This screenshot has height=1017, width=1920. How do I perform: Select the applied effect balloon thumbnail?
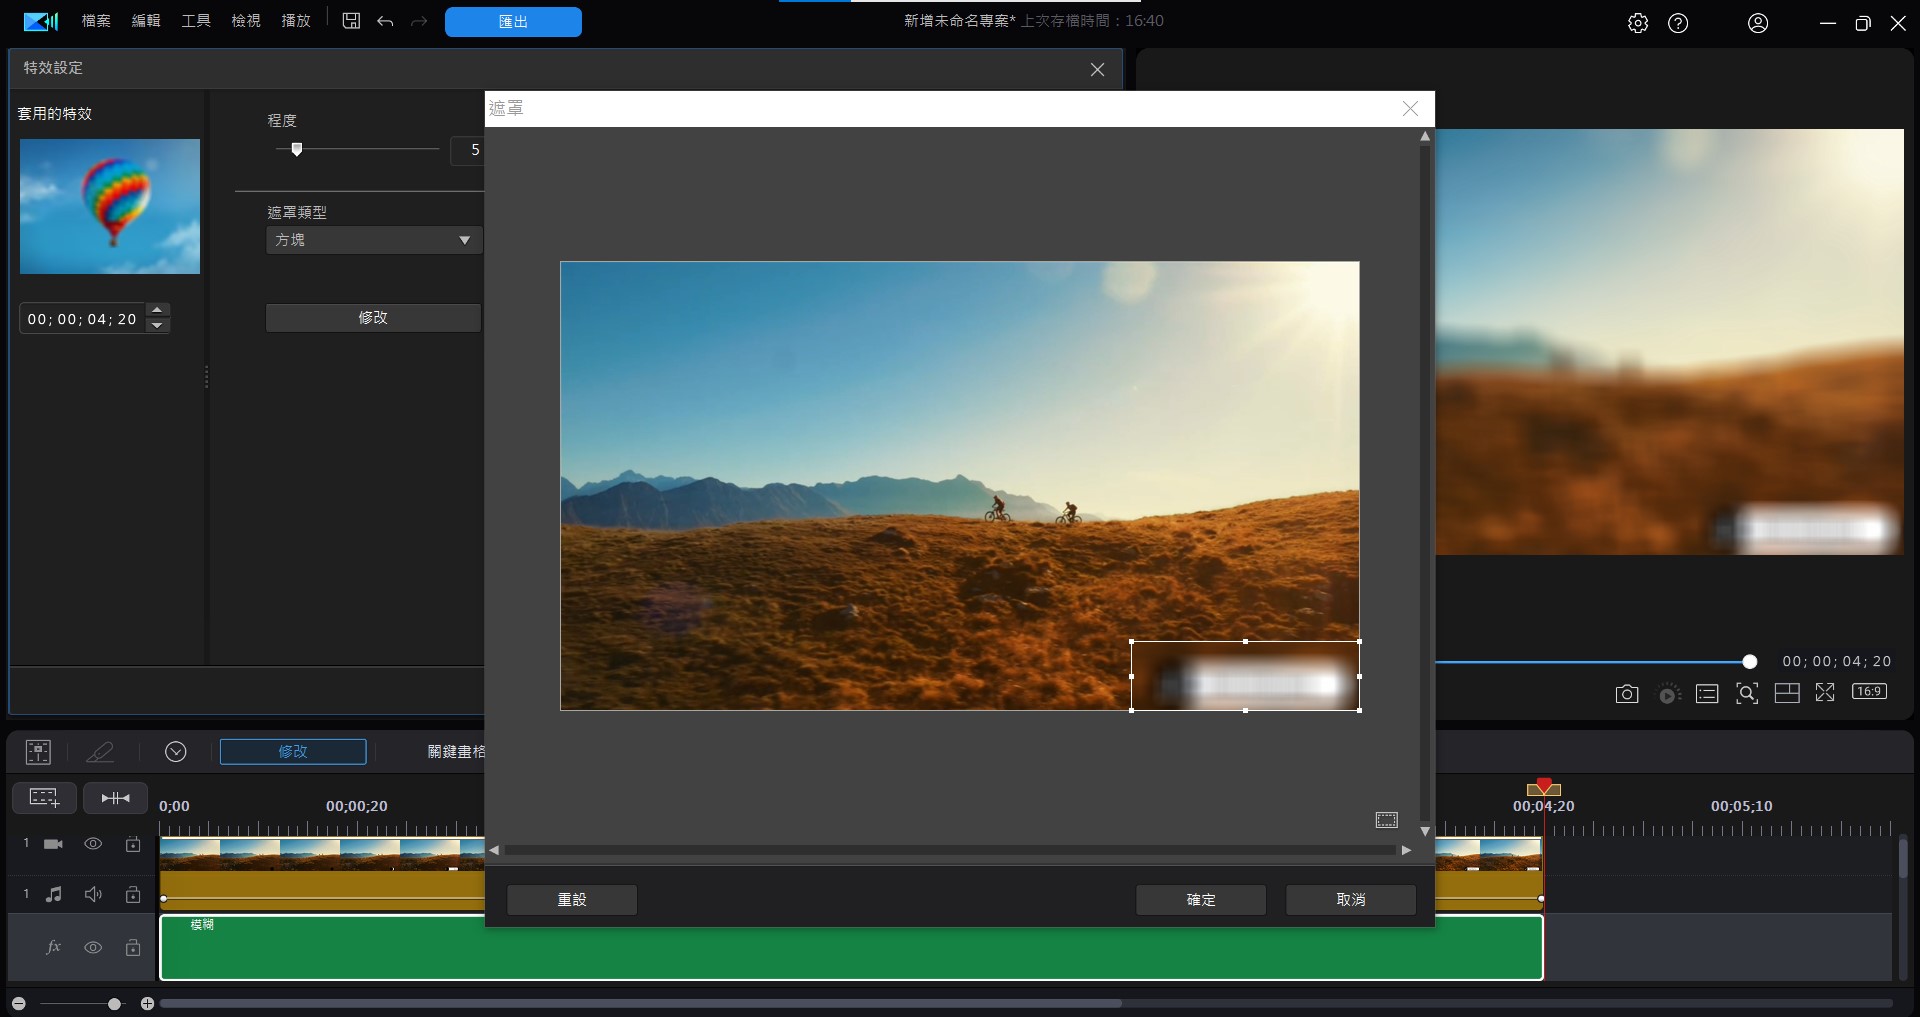(110, 206)
